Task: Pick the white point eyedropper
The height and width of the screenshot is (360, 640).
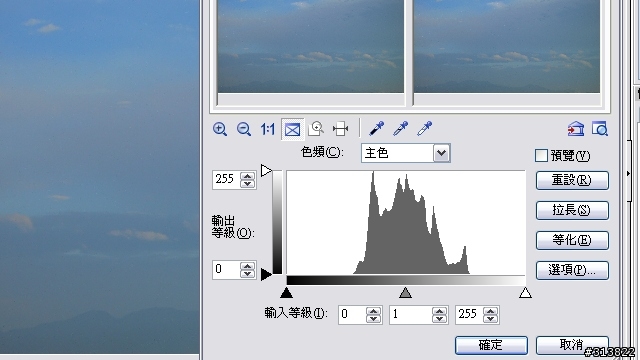Action: pyautogui.click(x=424, y=129)
